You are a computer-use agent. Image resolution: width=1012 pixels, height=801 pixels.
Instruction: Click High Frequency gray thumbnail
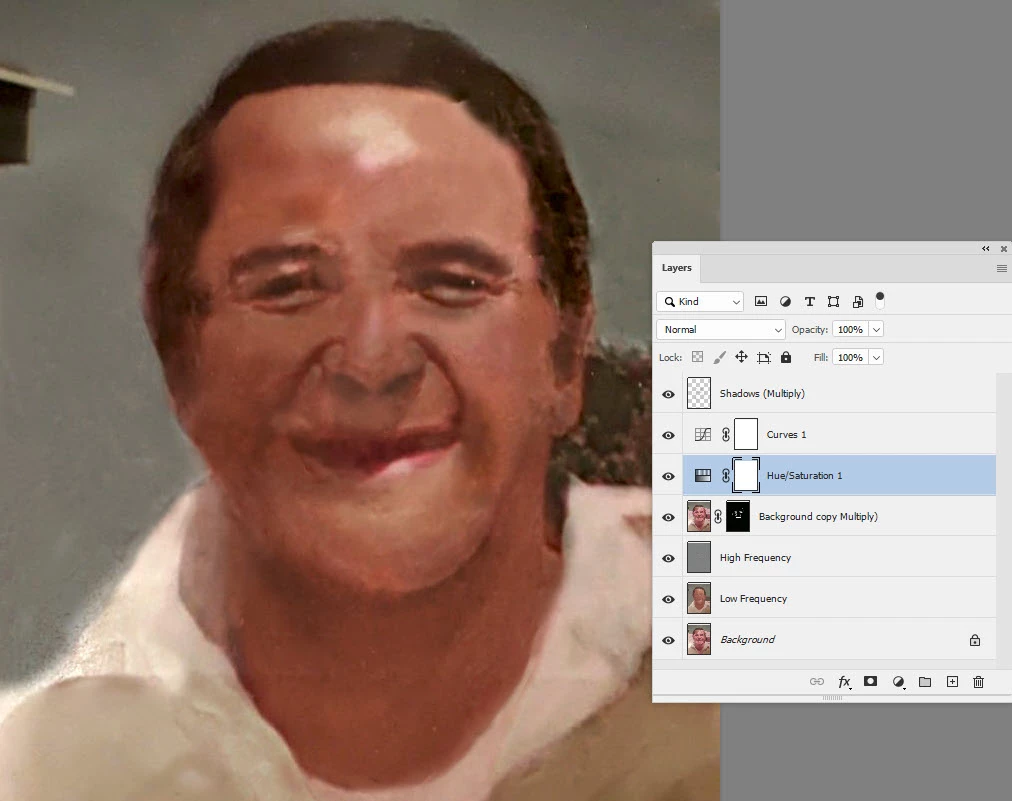click(x=699, y=557)
